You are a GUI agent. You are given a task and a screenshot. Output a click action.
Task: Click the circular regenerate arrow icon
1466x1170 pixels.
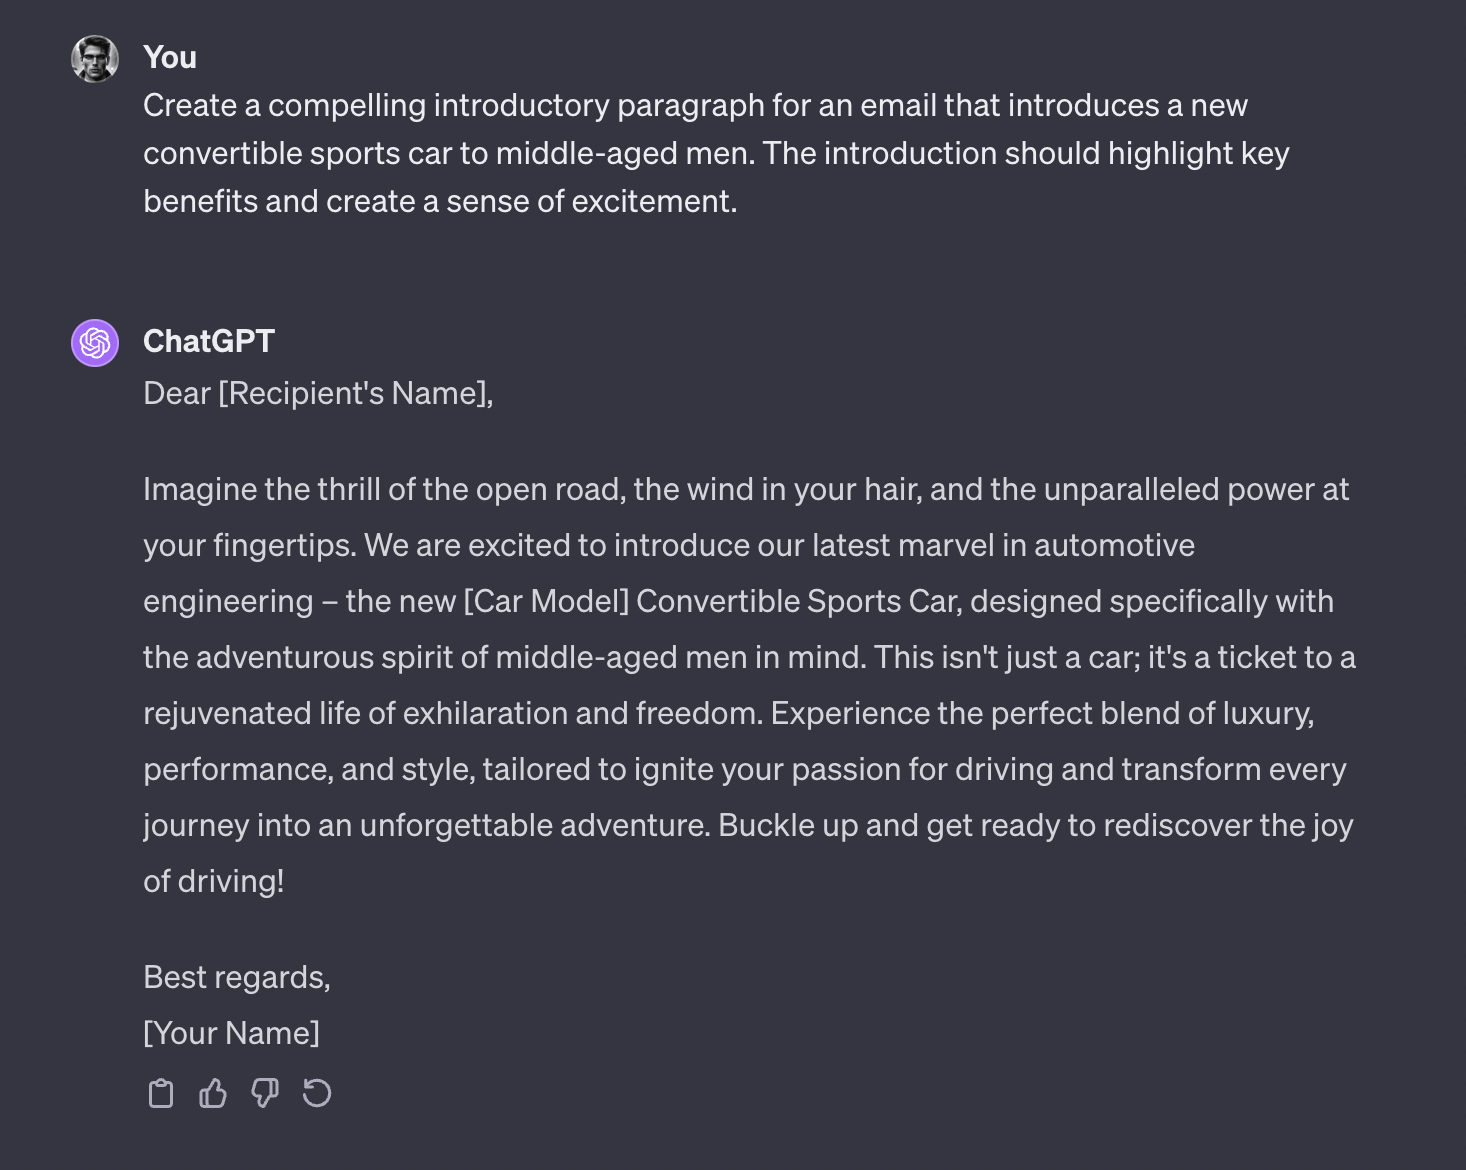click(x=317, y=1093)
